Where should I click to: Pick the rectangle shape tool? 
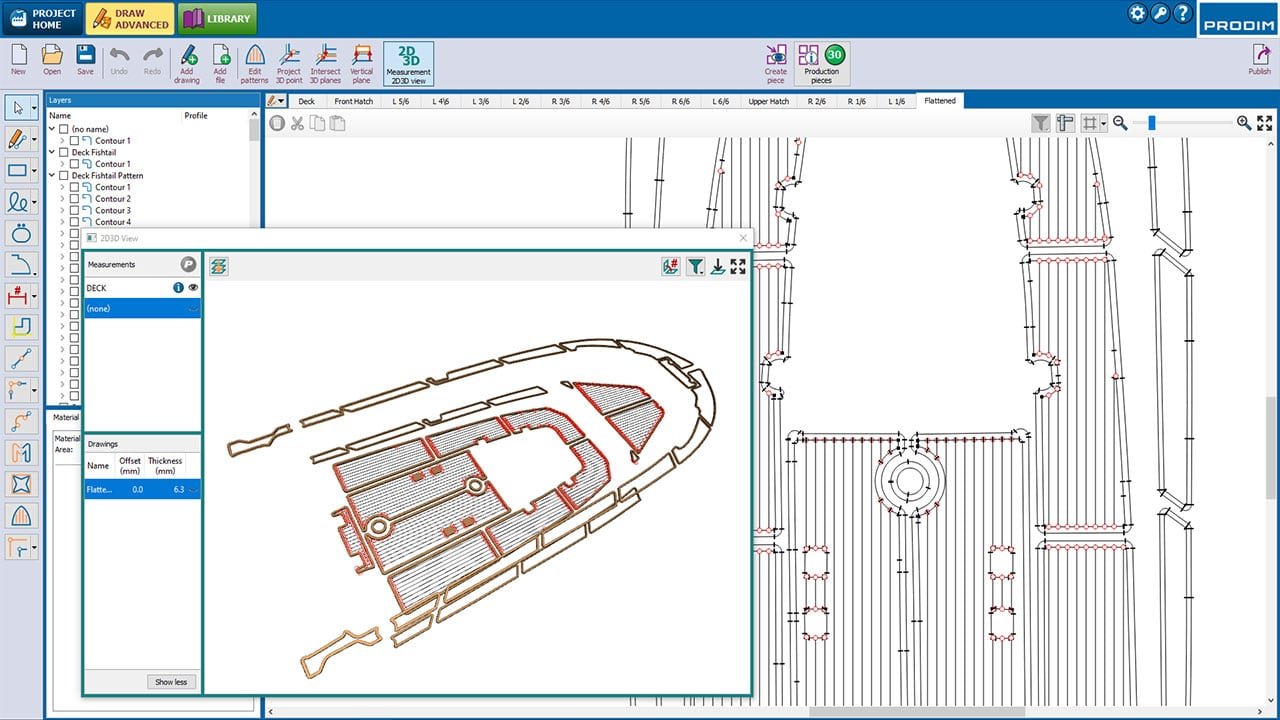(x=17, y=170)
